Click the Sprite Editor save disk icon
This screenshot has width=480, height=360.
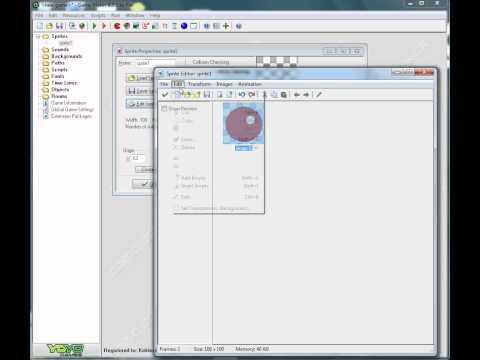pyautogui.click(x=207, y=95)
